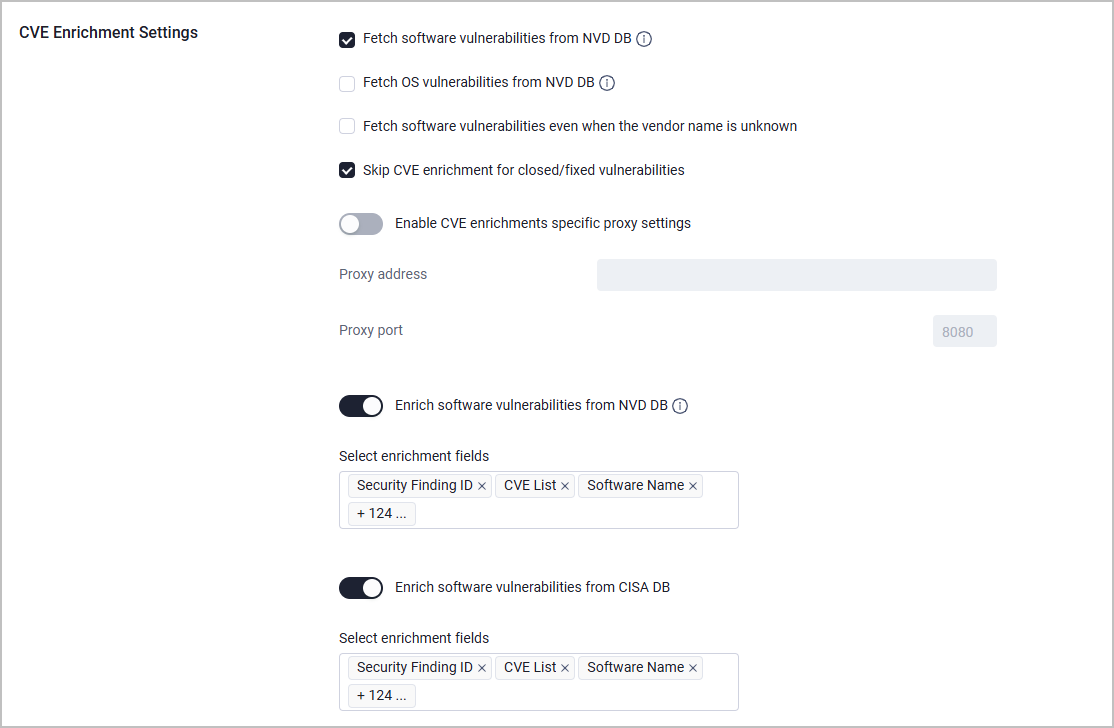1114x728 pixels.
Task: Check fetch vulnerabilities when vendor name unknown
Action: [347, 126]
